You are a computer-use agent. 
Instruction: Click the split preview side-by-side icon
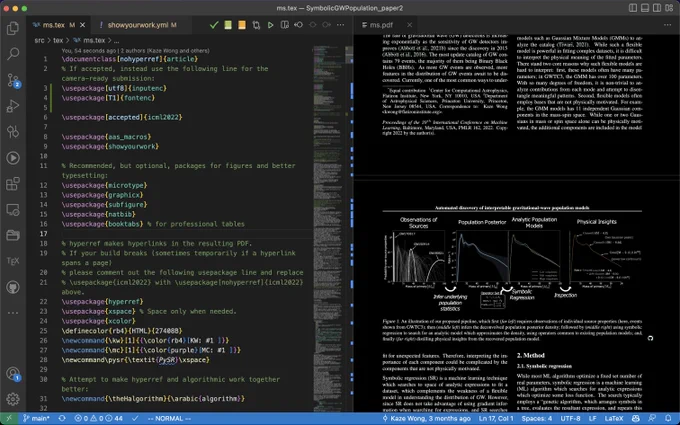(284, 25)
